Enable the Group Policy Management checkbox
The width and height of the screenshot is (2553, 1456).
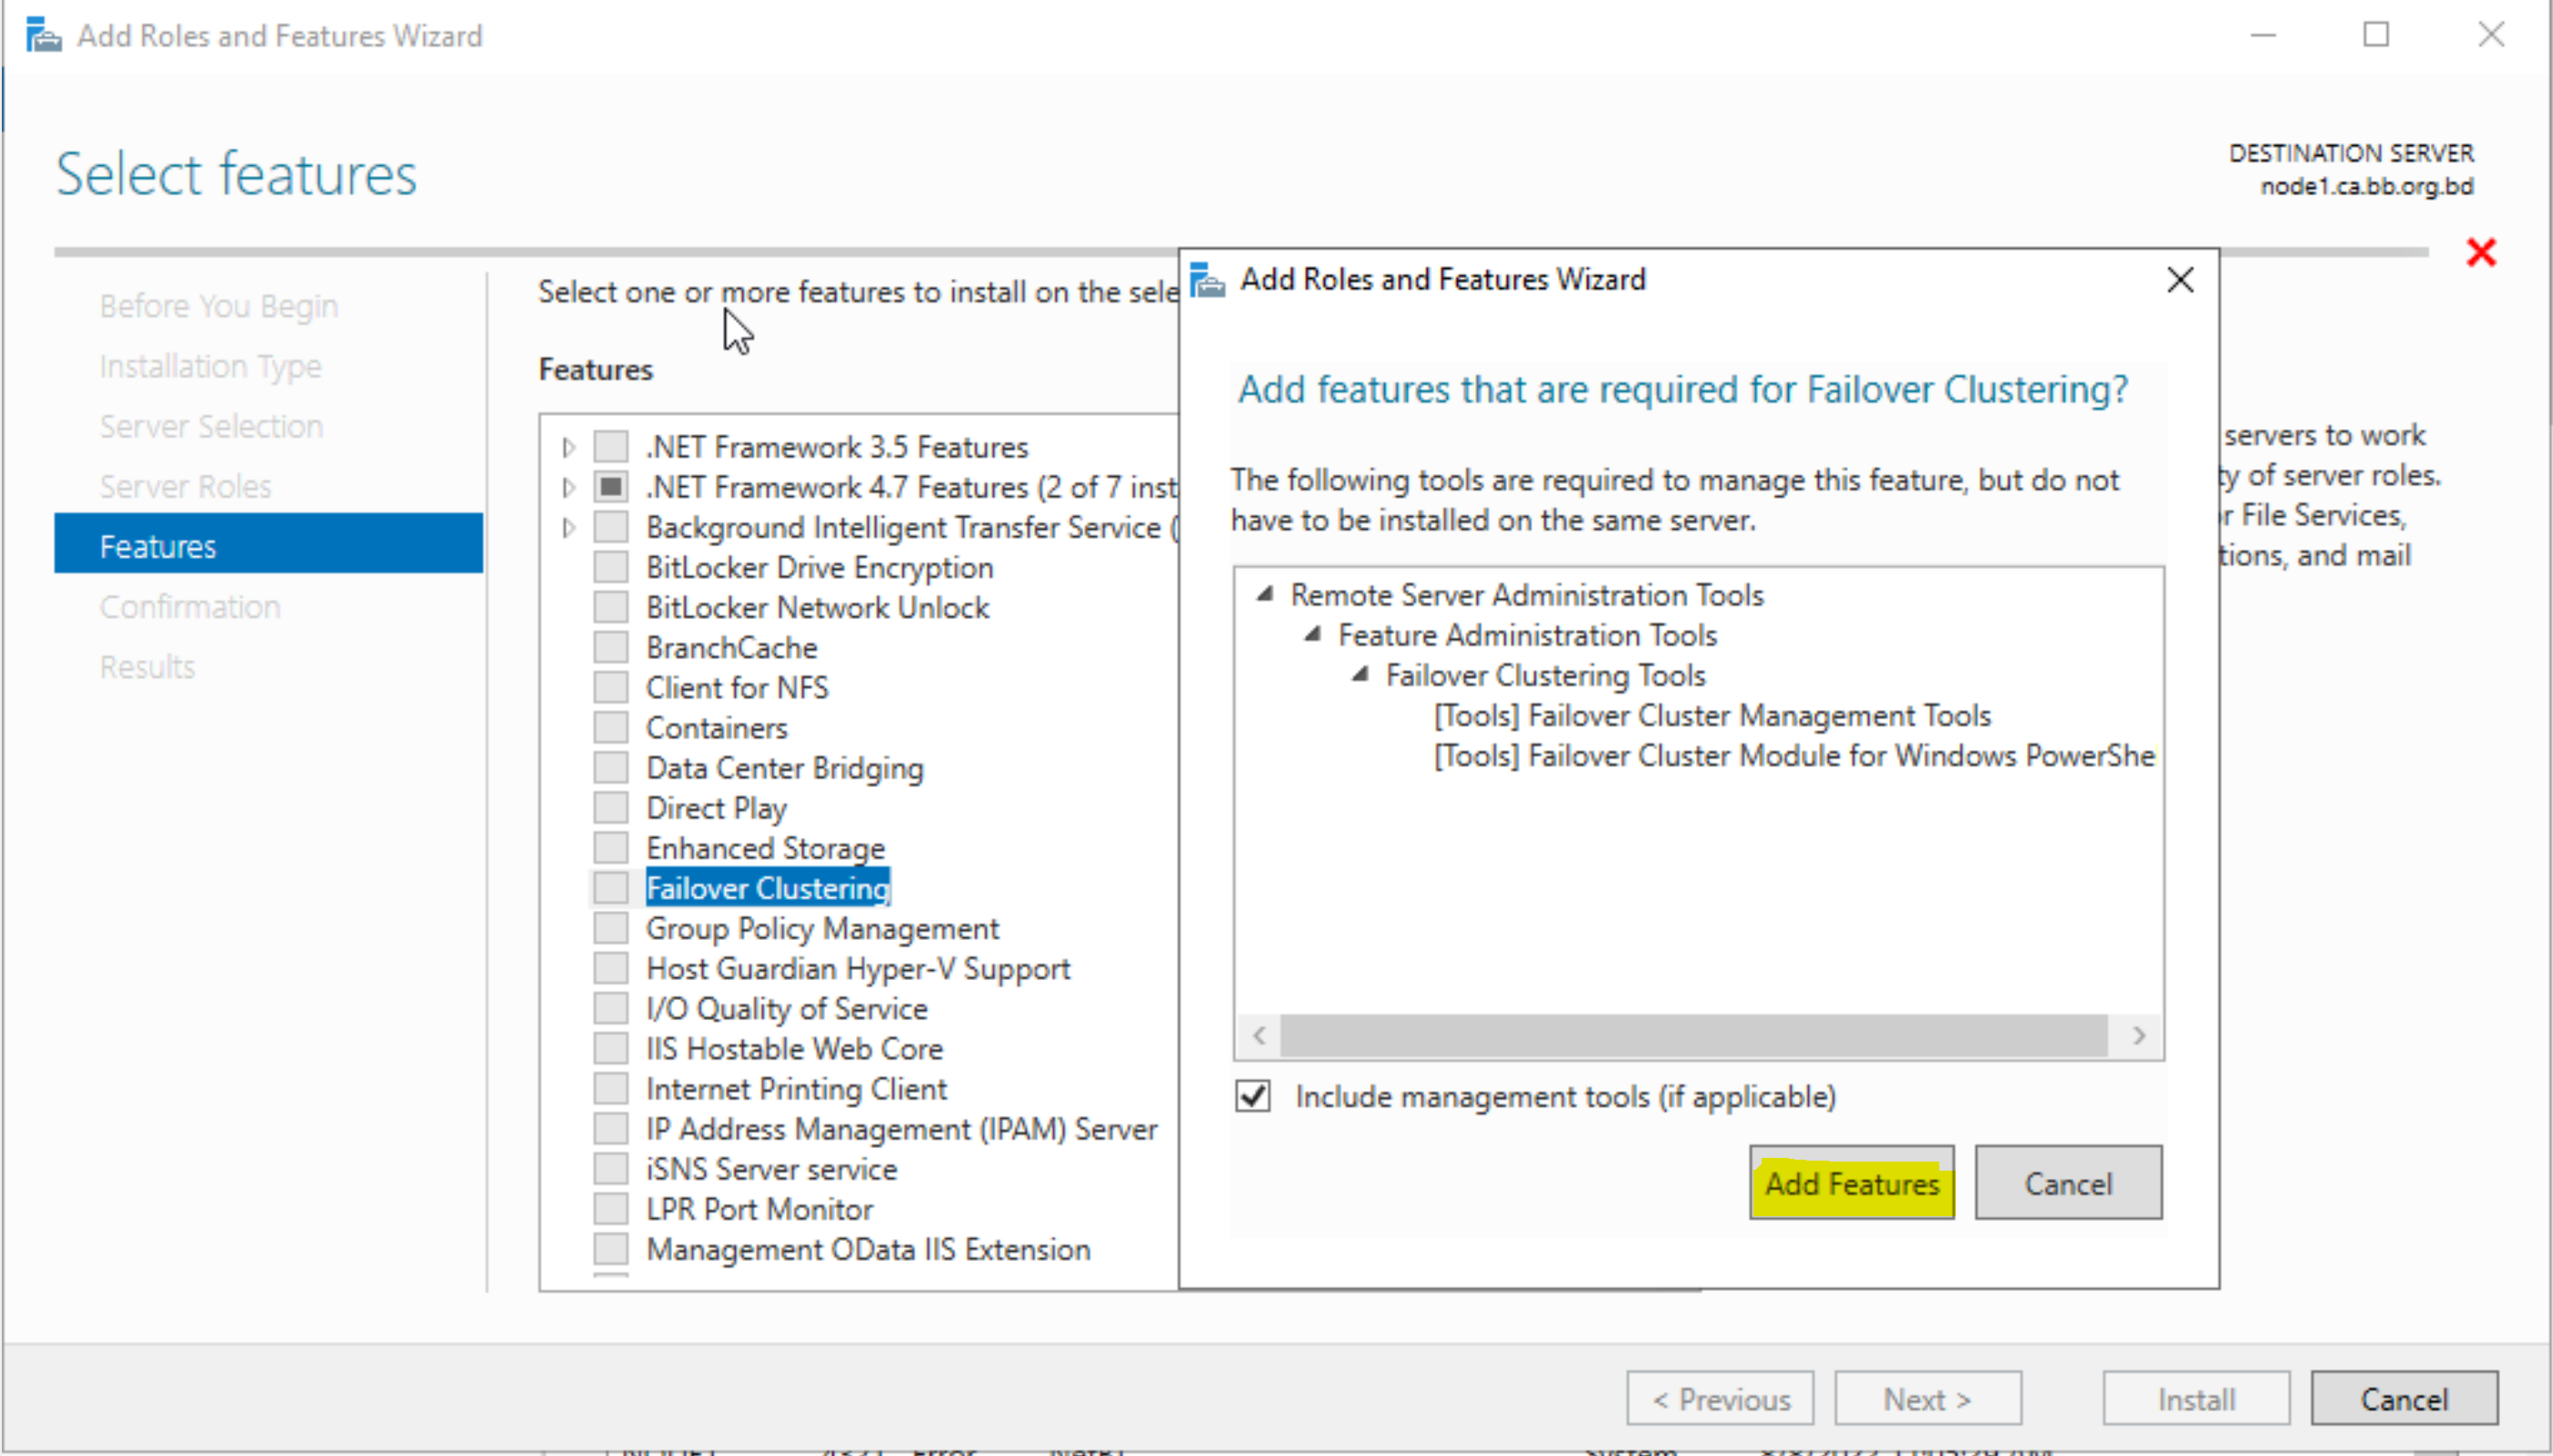point(611,928)
